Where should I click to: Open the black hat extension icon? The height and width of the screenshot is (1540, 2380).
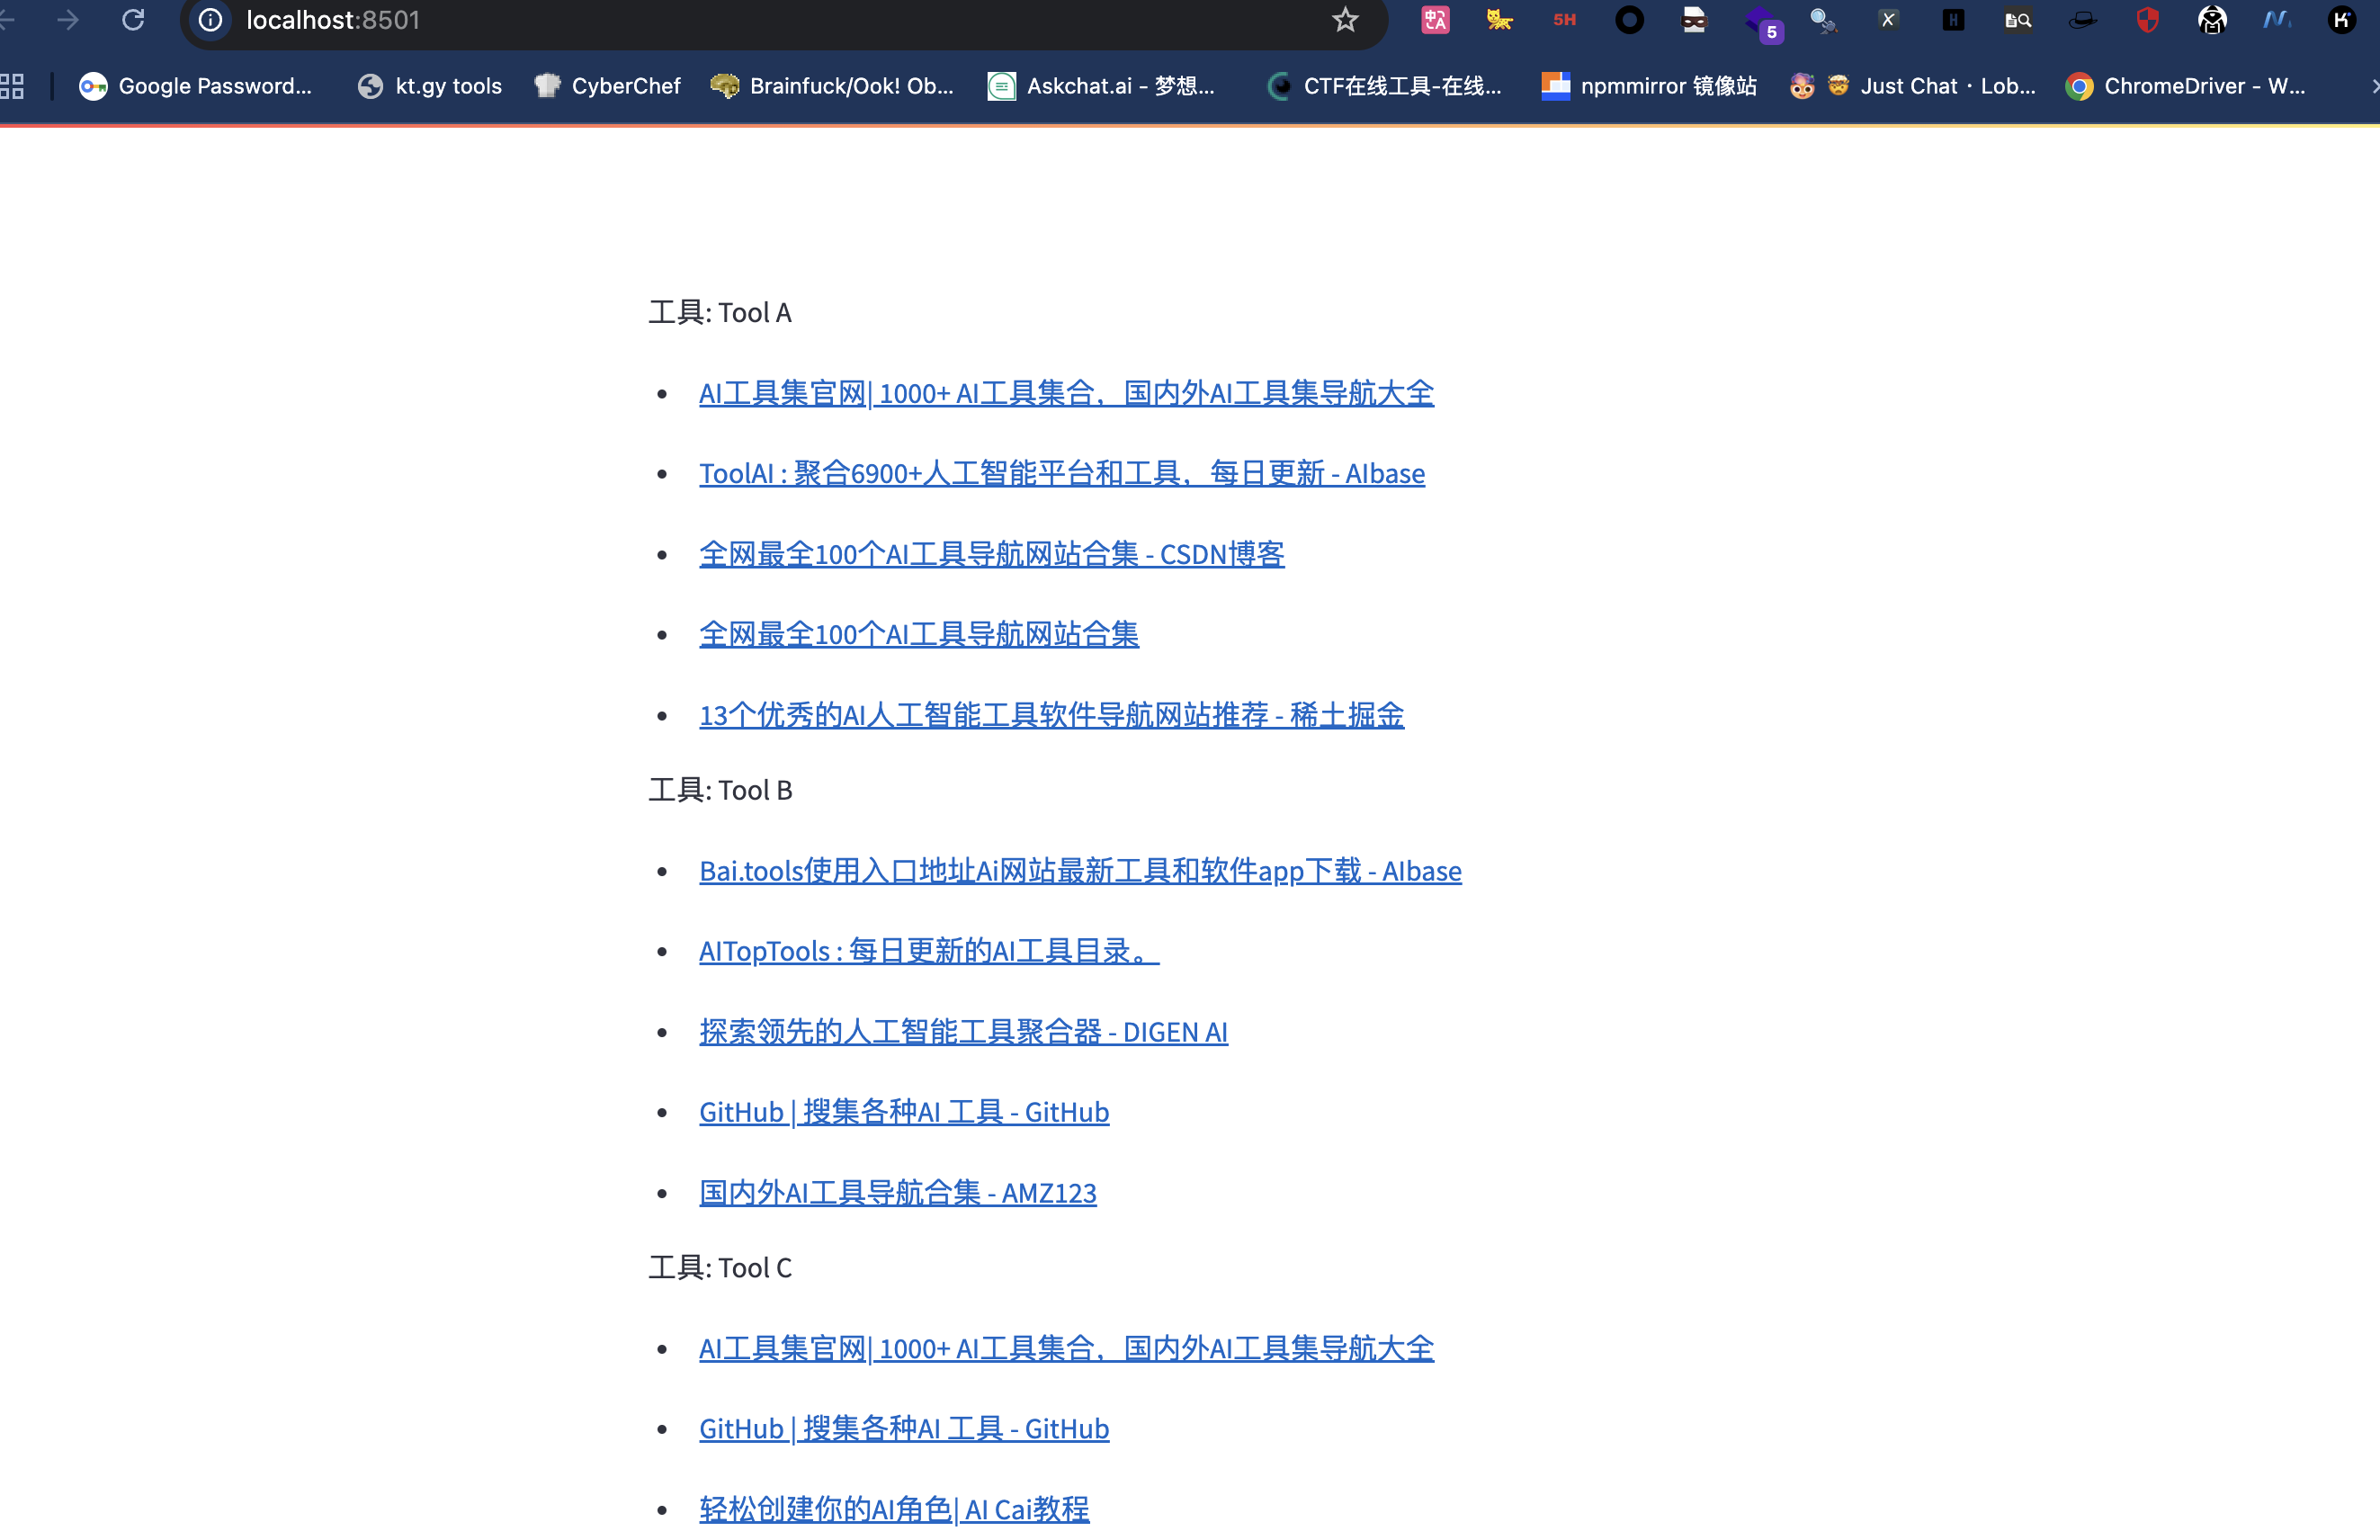[x=2082, y=20]
